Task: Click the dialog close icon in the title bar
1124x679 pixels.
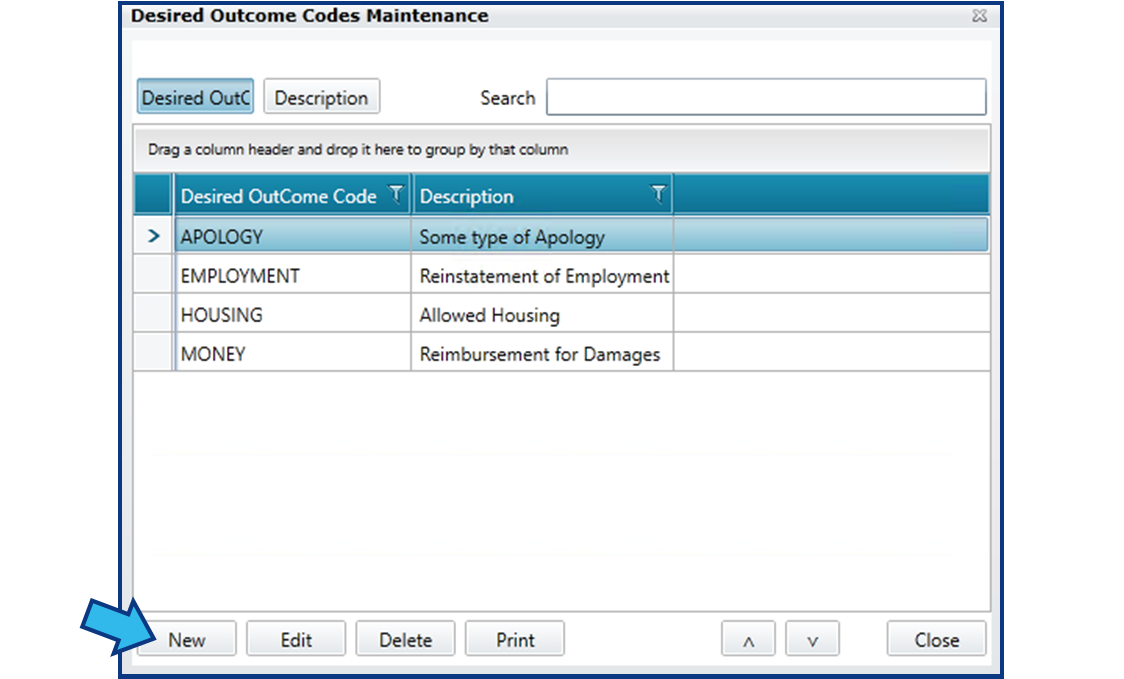Action: pos(979,16)
